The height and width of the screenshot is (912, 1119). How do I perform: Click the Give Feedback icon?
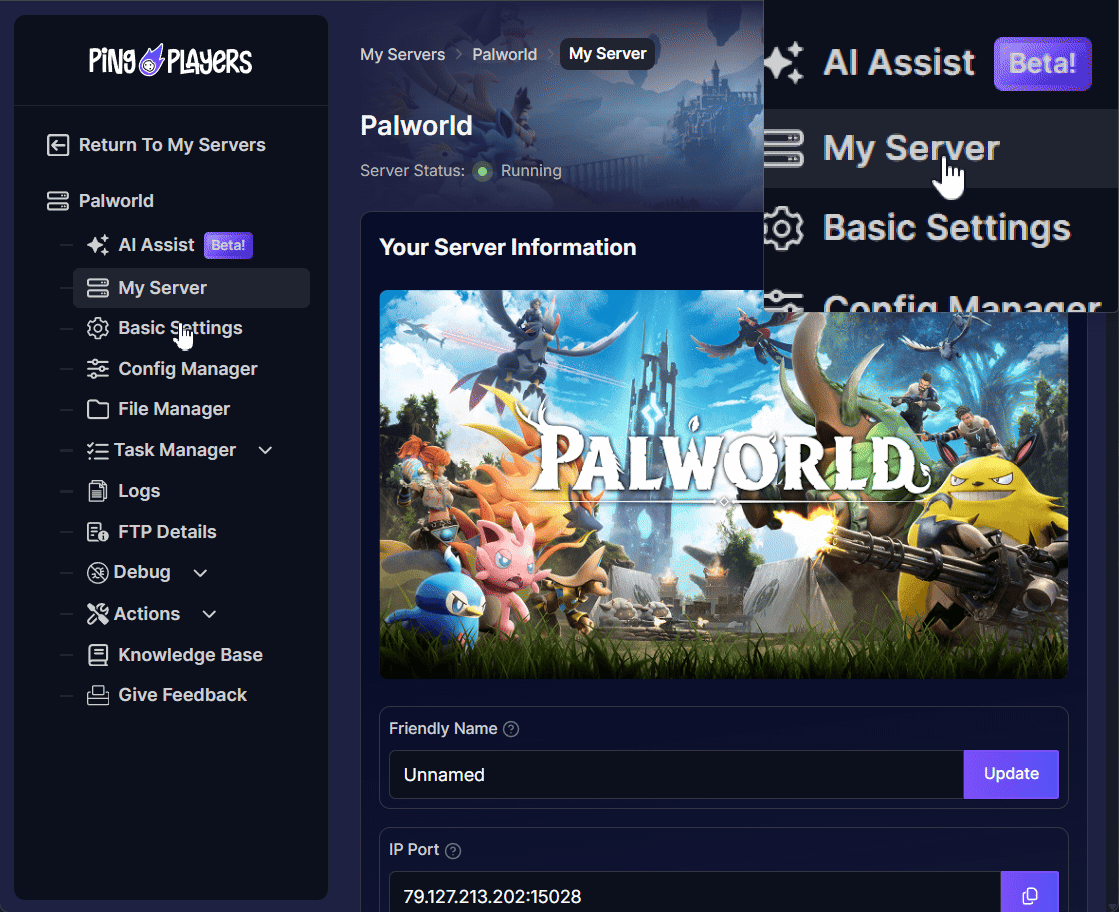tap(98, 695)
